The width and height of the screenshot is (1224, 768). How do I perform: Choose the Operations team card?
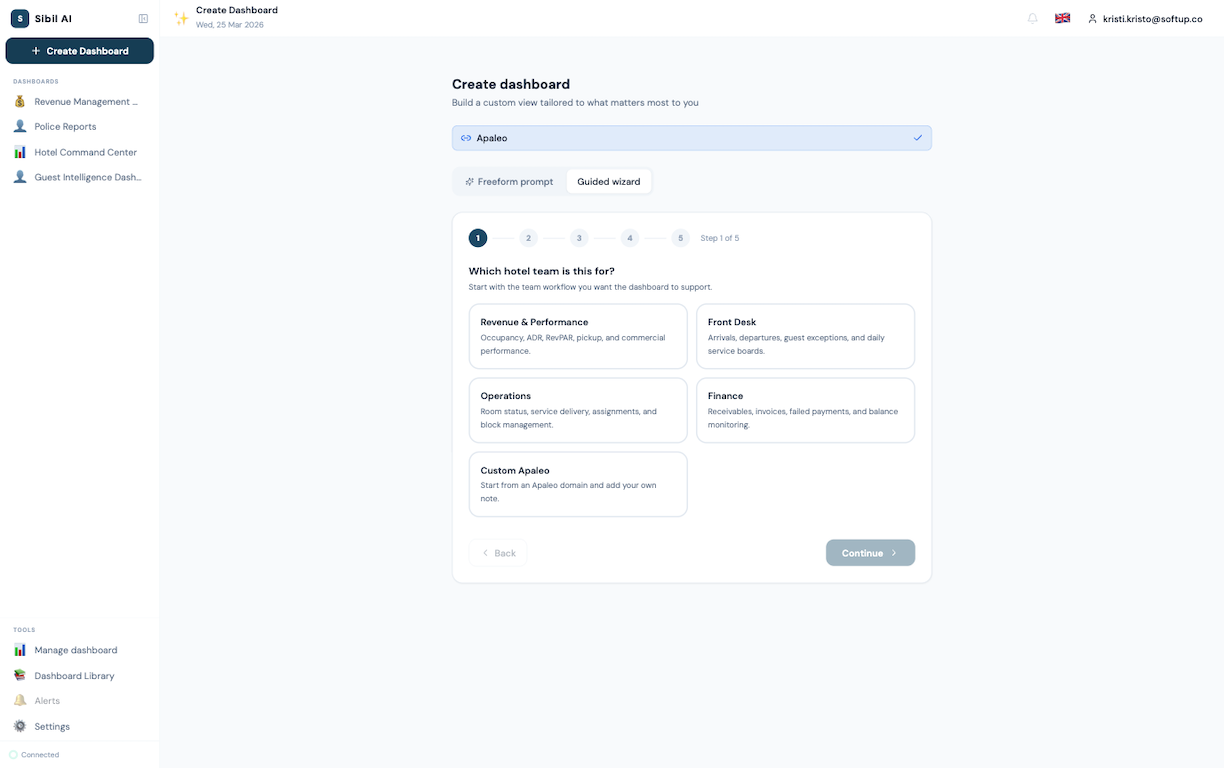pos(578,410)
